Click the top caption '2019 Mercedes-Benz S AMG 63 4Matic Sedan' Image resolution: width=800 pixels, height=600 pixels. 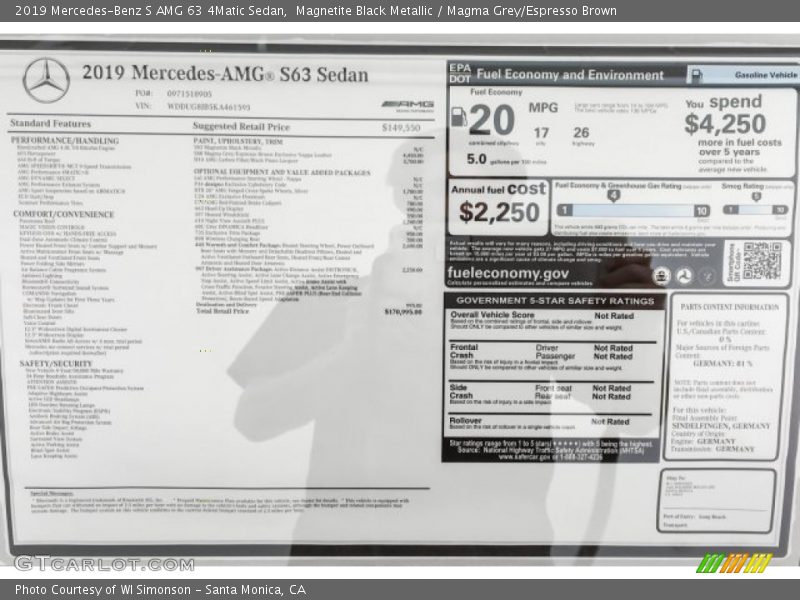click(x=151, y=11)
